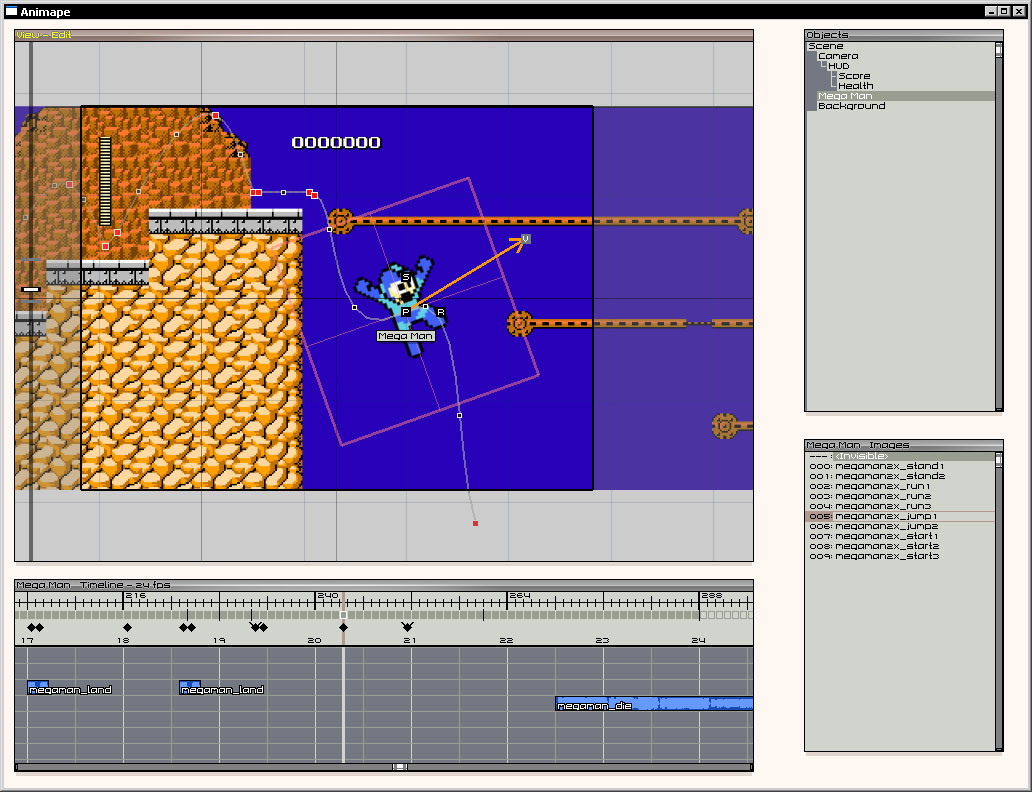
Task: Click the Mega Man Images panel scrollbar
Action: tap(999, 601)
